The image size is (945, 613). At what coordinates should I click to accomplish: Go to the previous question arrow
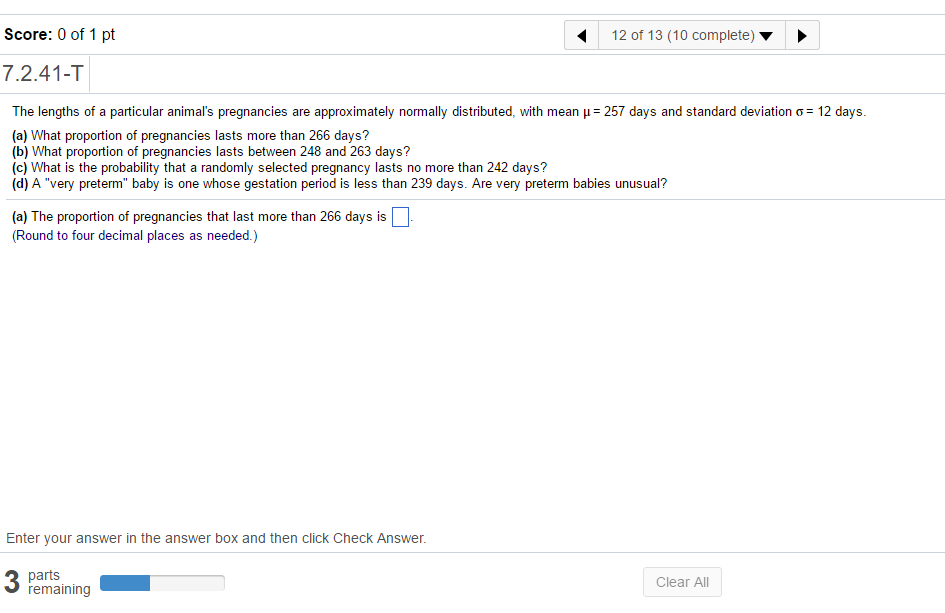click(581, 36)
